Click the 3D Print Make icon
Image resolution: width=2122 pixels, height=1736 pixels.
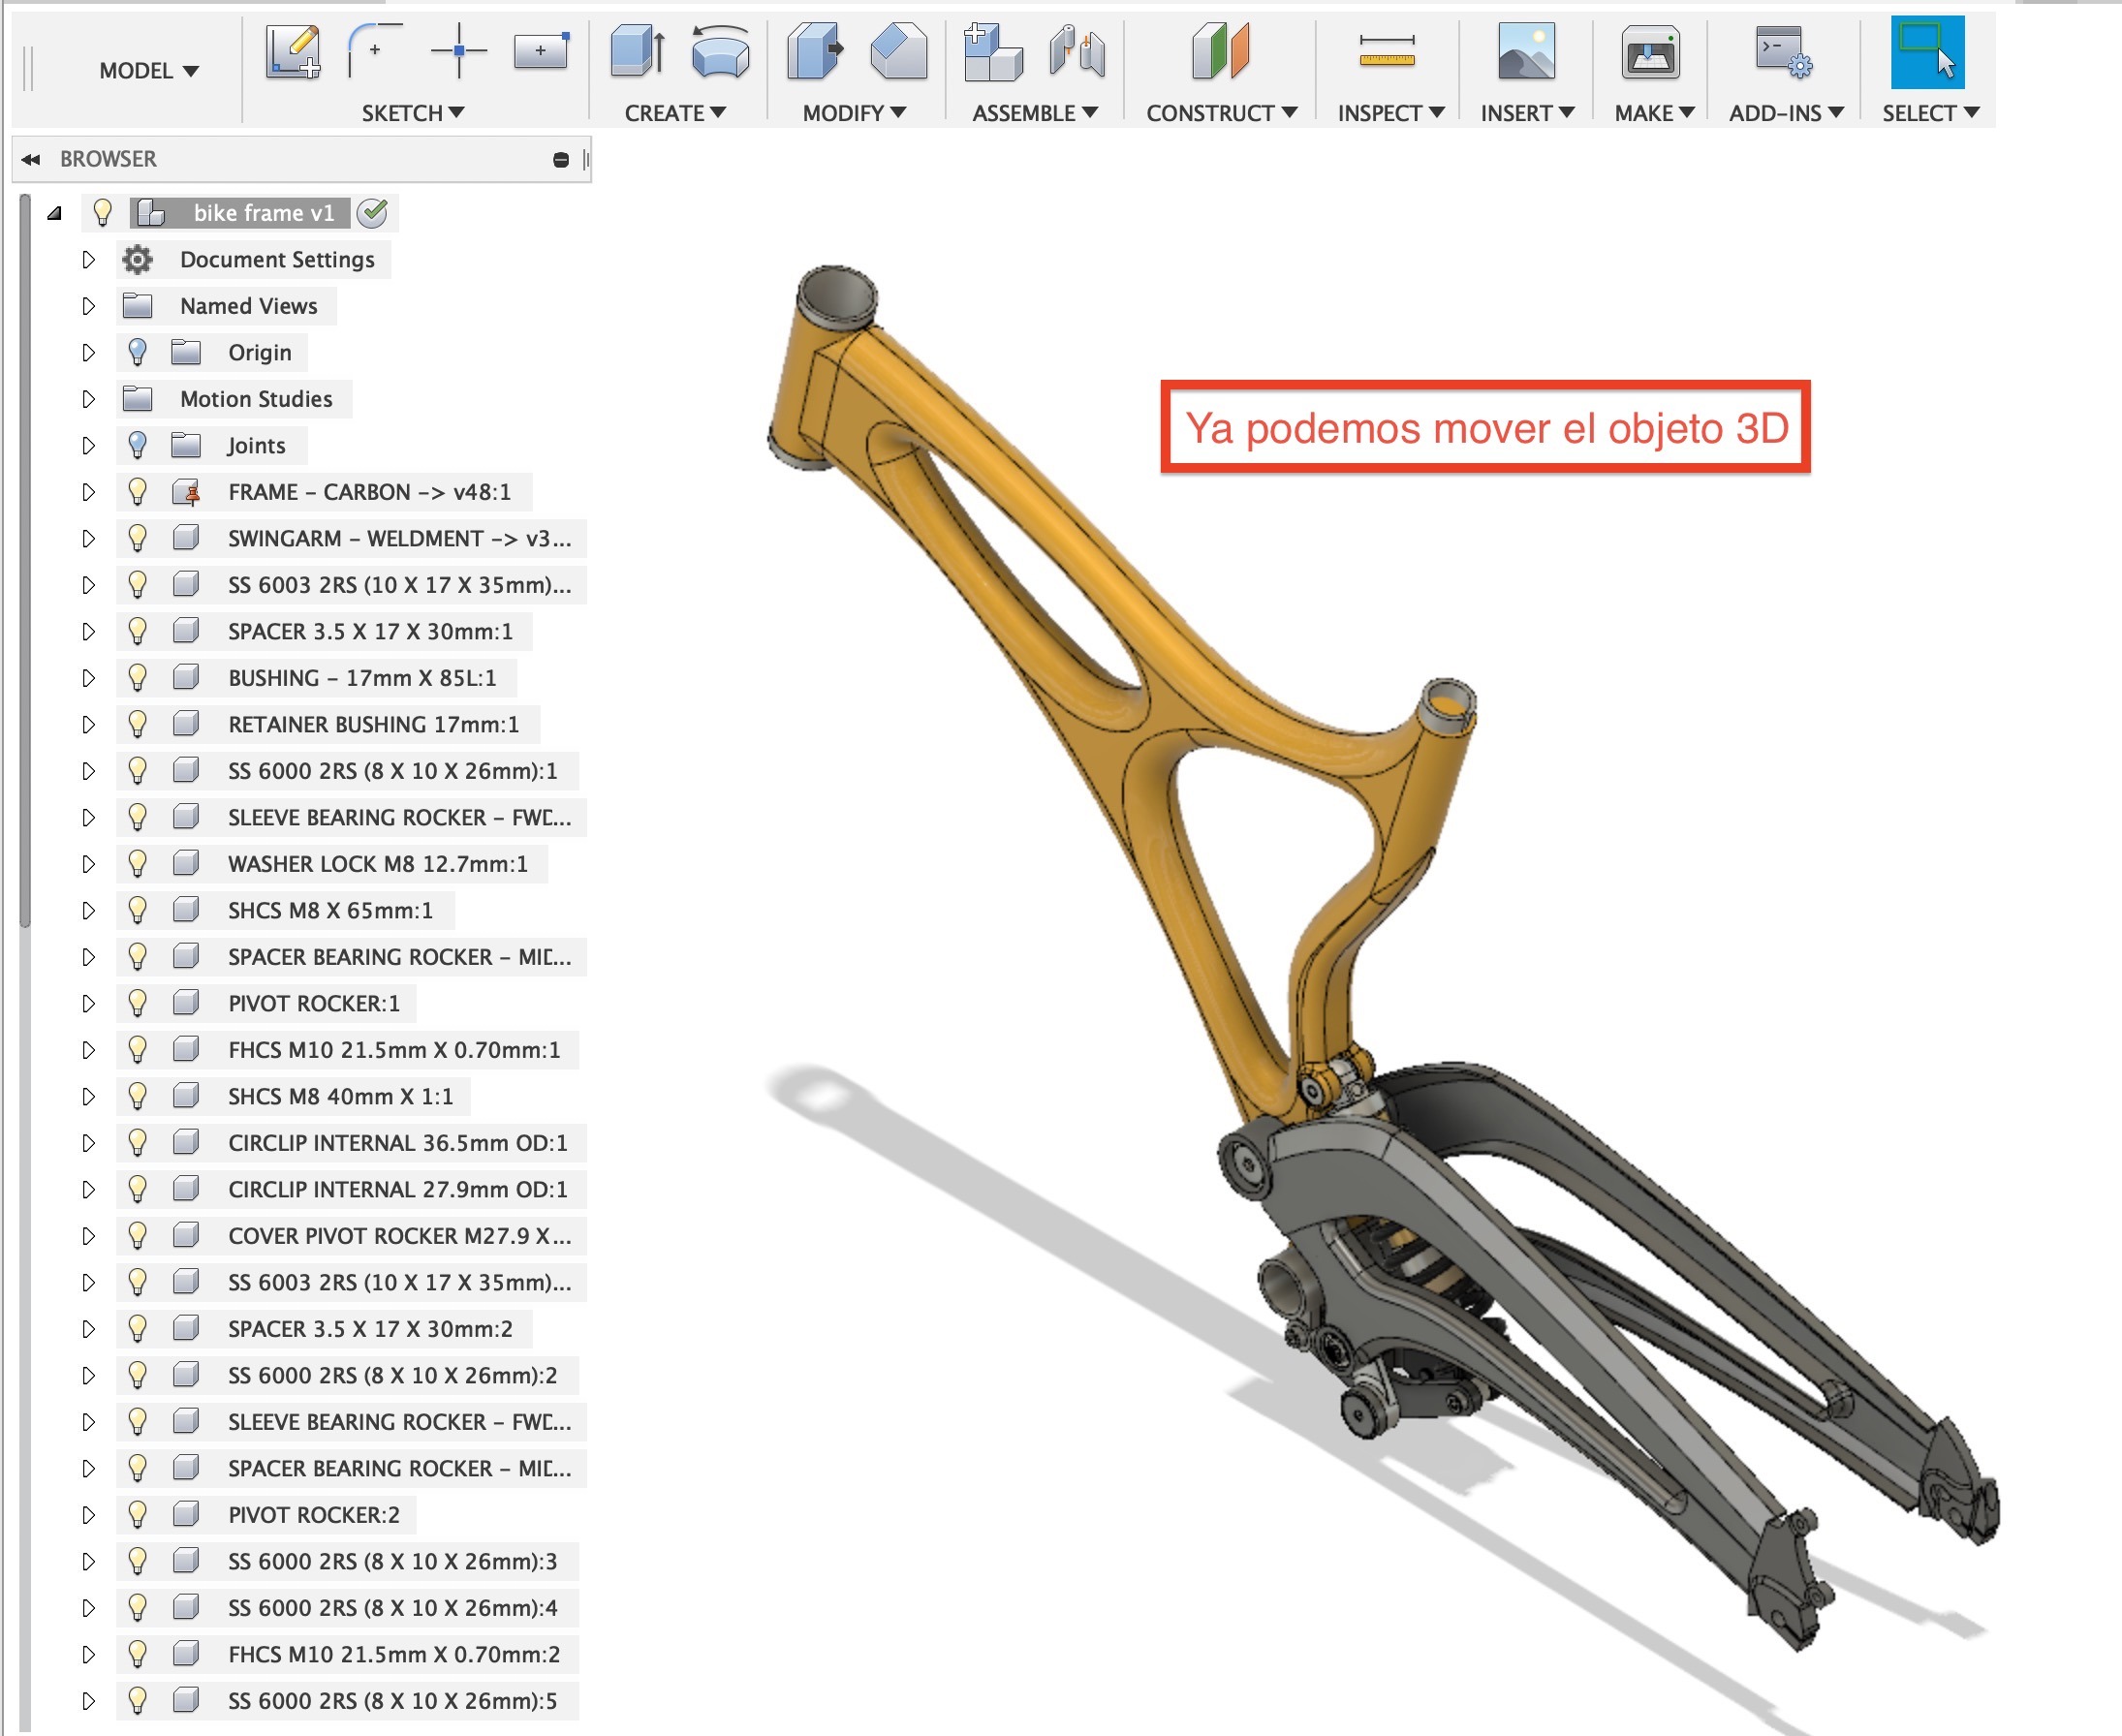coord(1649,52)
